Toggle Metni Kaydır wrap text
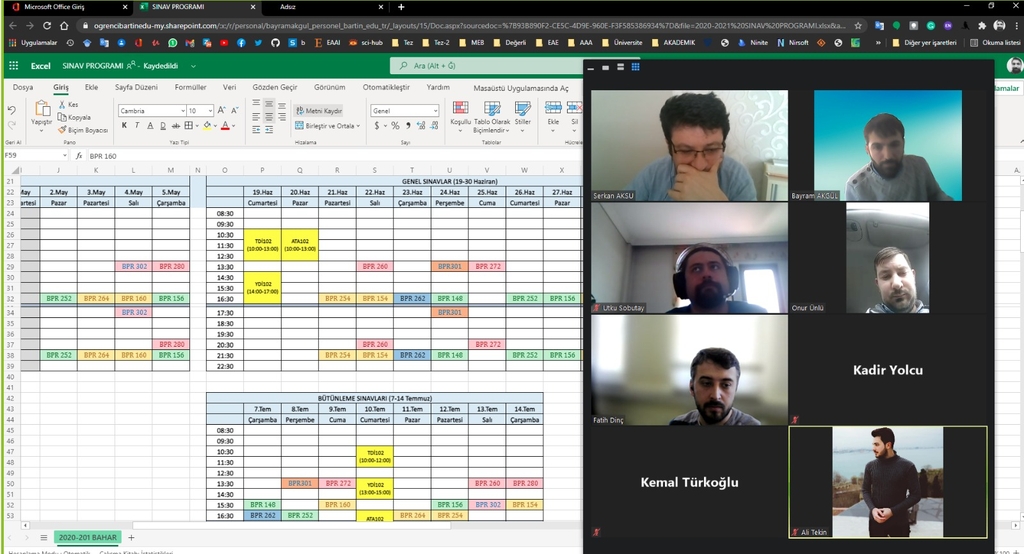Image resolution: width=1024 pixels, height=554 pixels. (319, 110)
